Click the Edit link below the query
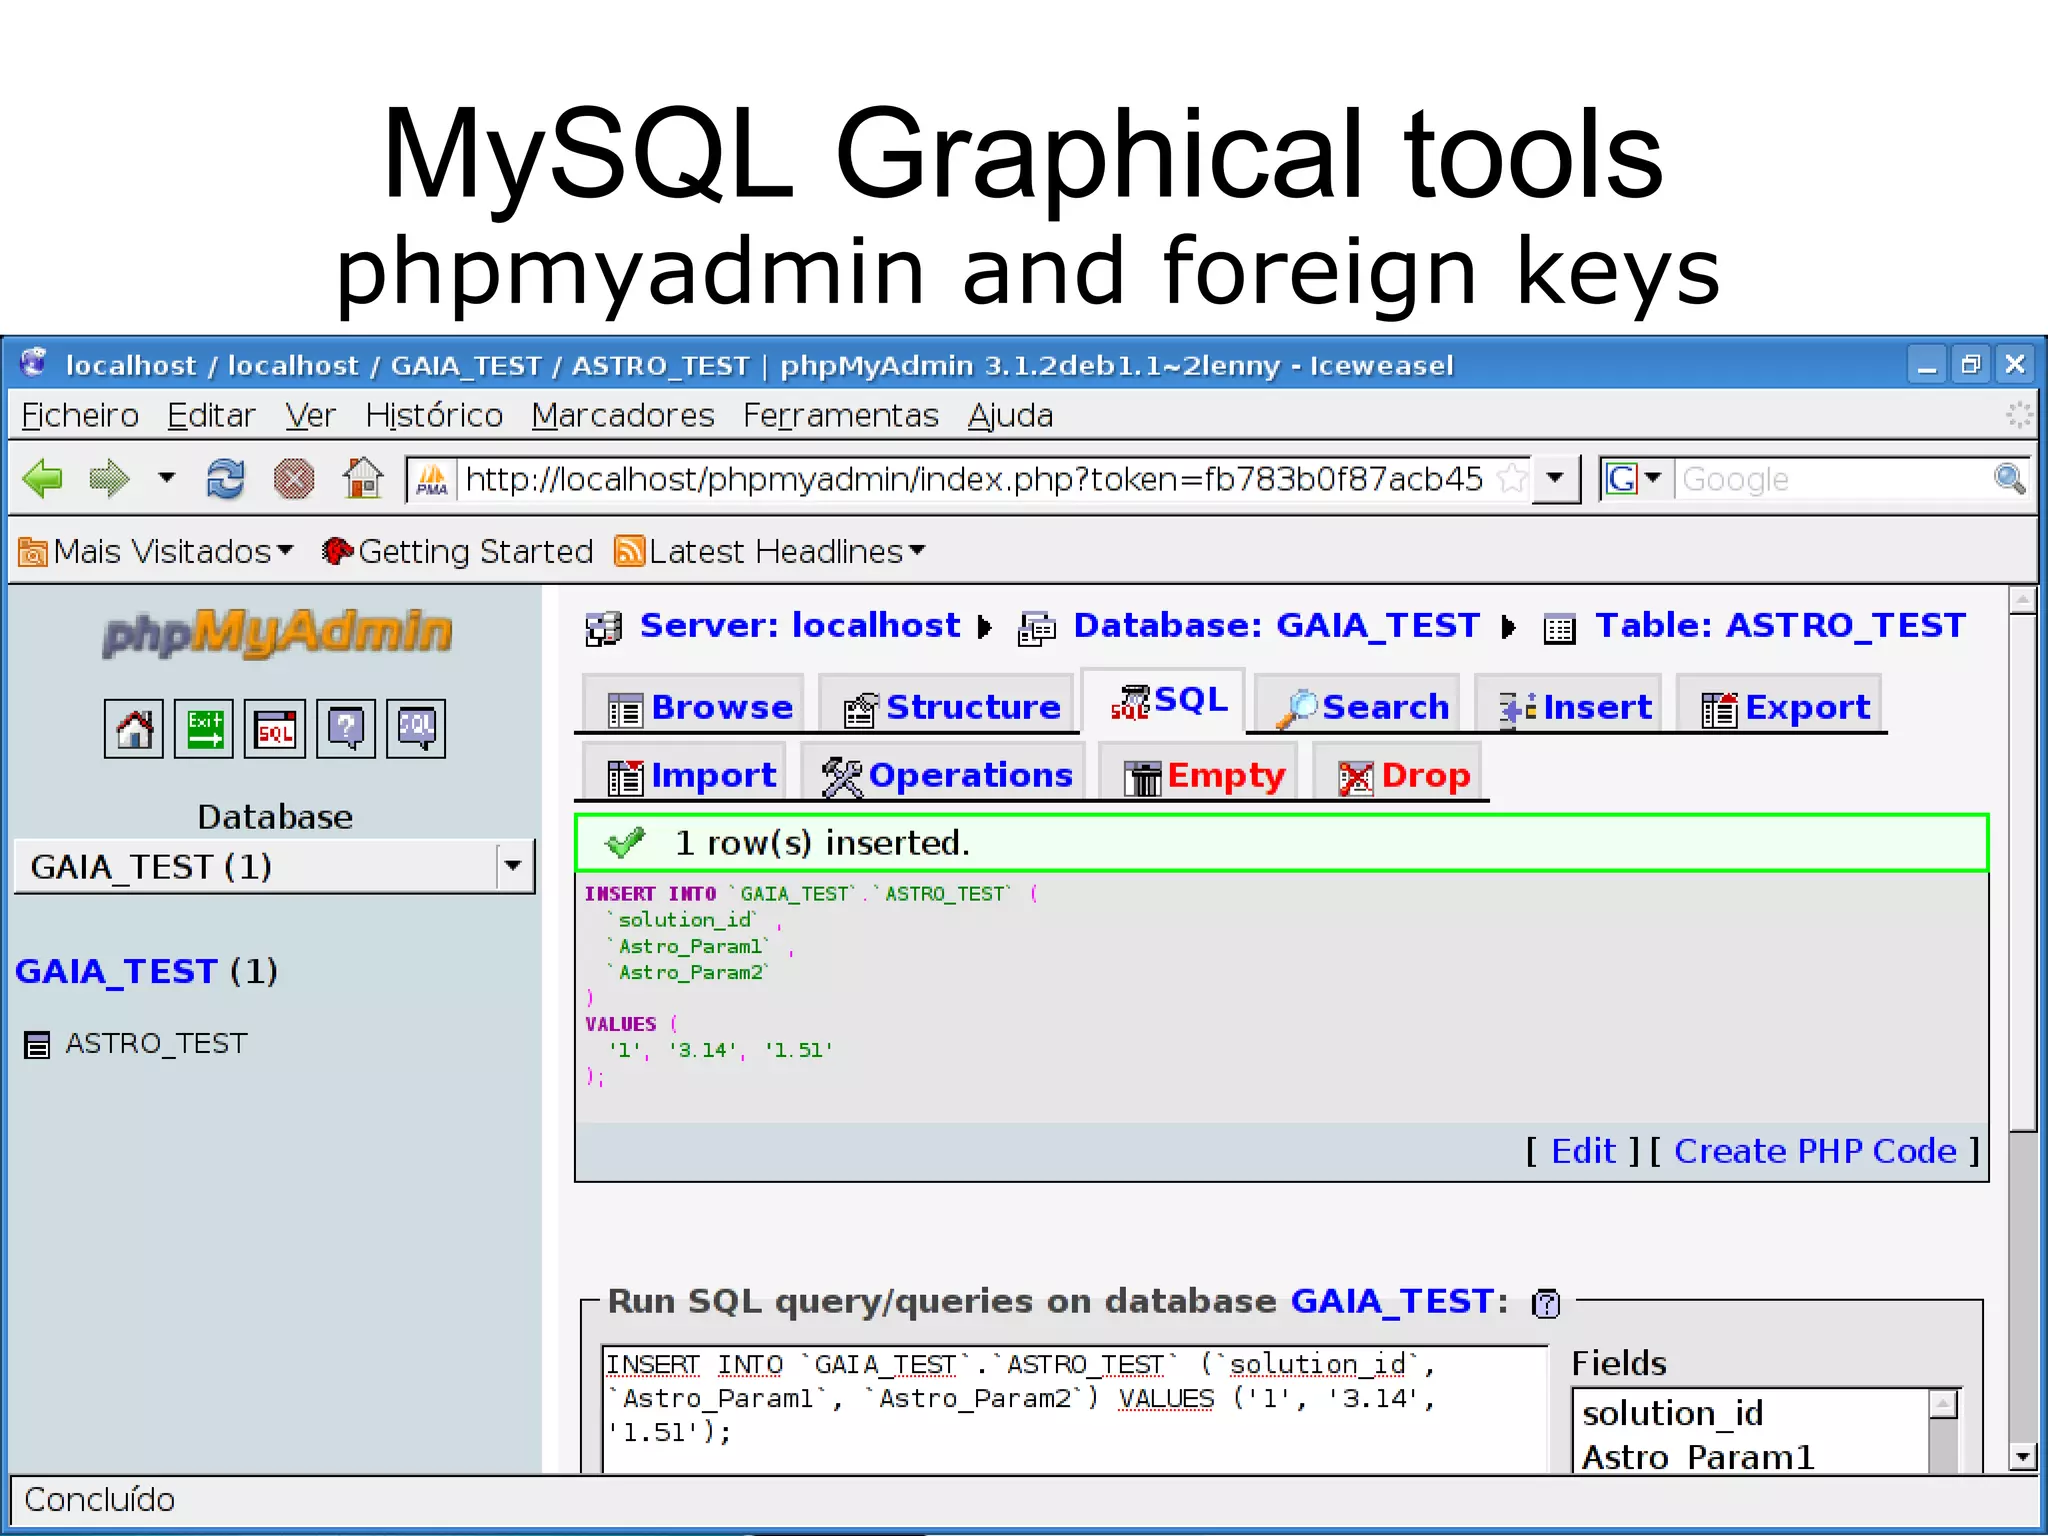2048x1536 pixels. pyautogui.click(x=1583, y=1151)
